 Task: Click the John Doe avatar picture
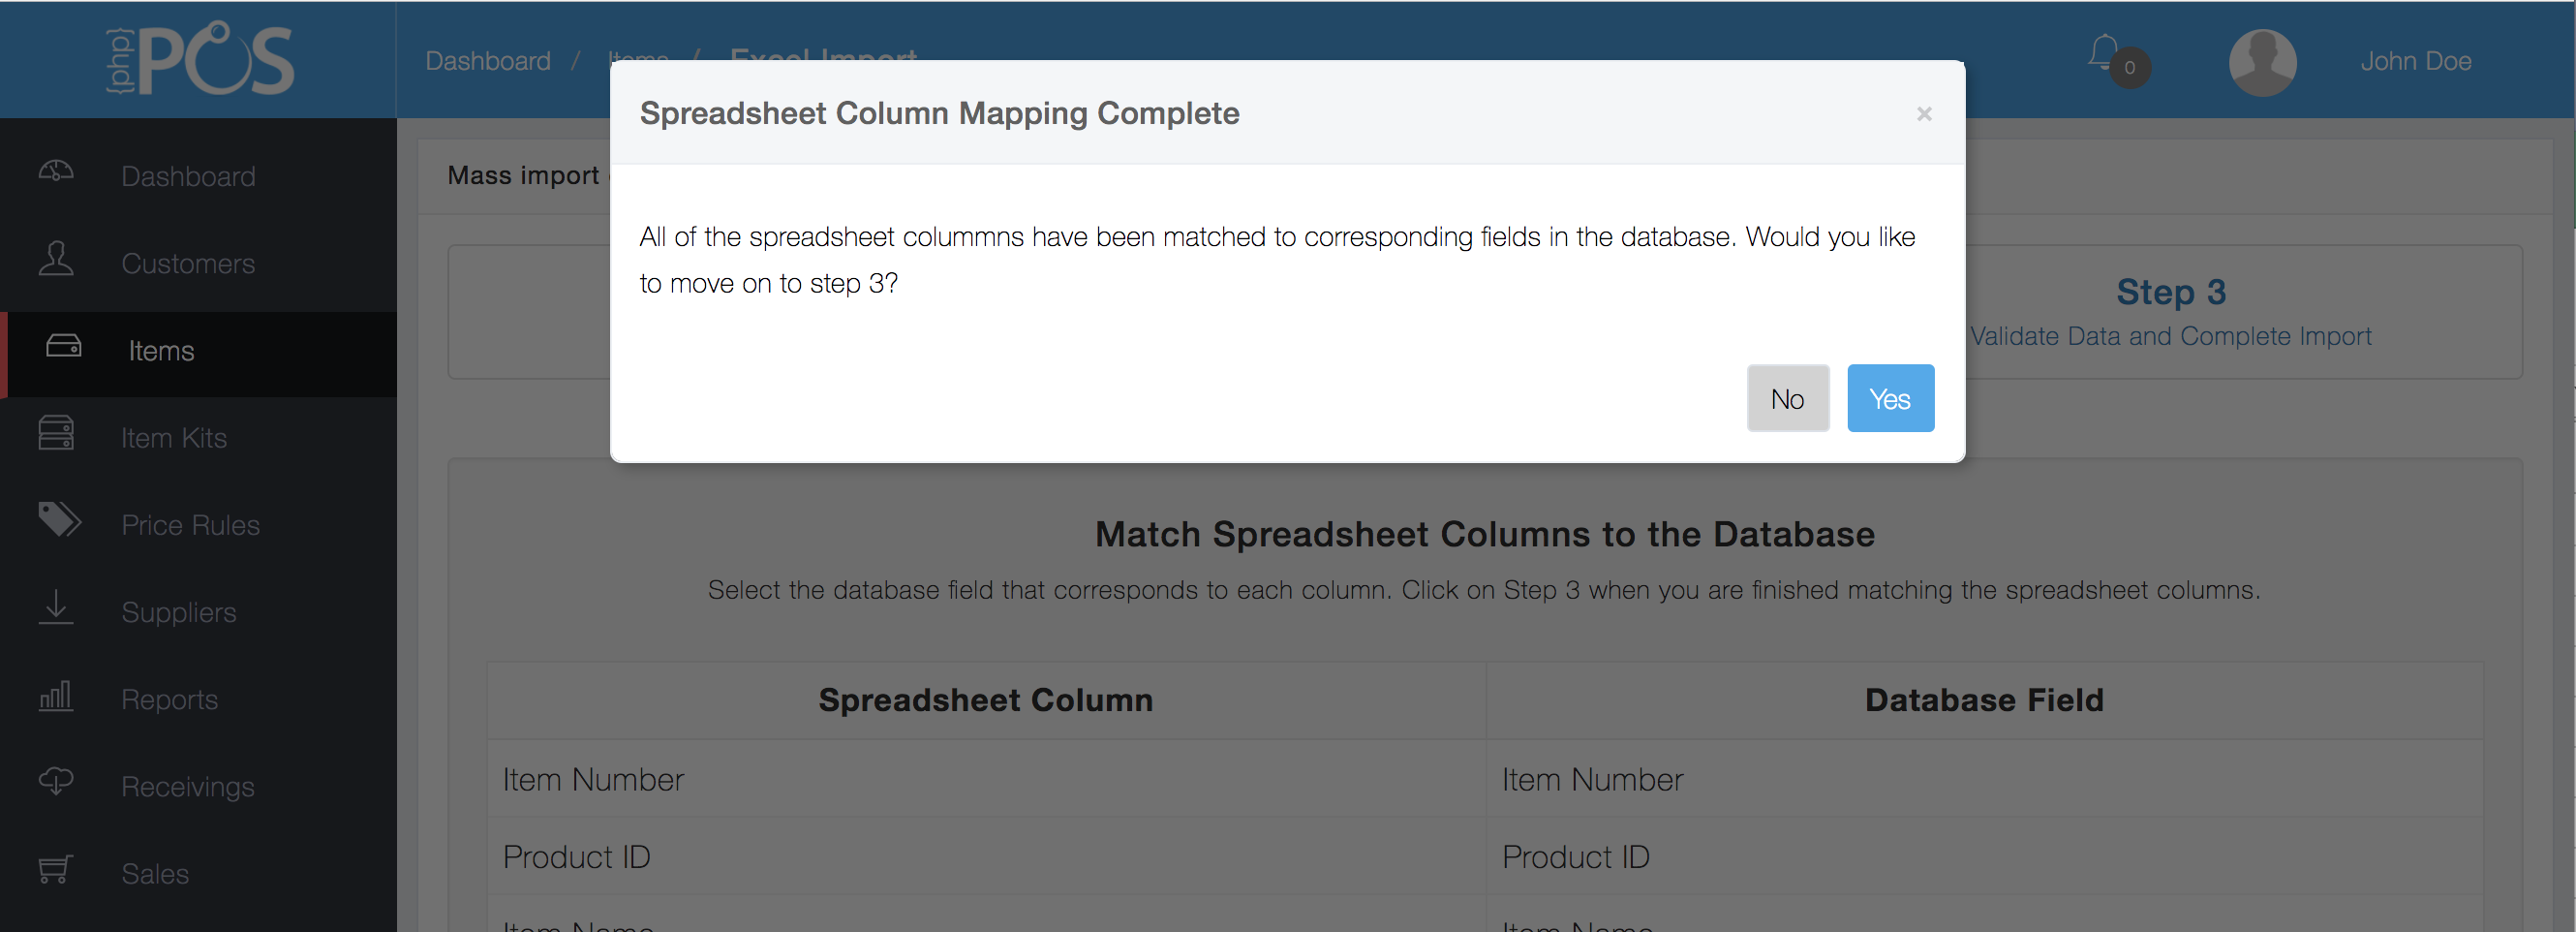click(x=2262, y=62)
